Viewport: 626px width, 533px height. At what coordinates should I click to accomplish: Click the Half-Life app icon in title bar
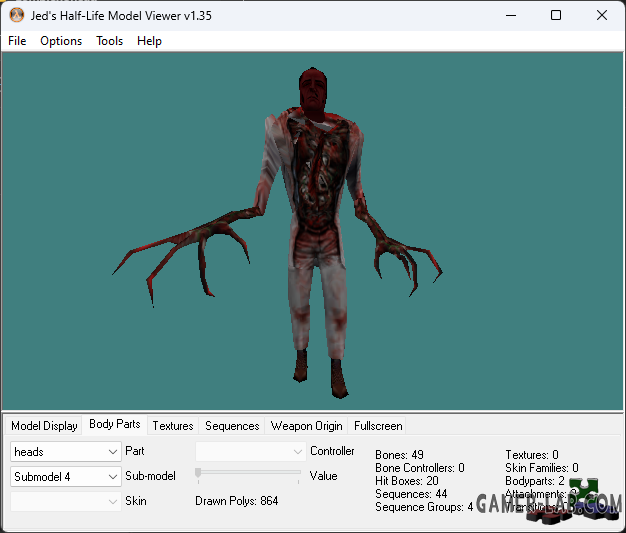tap(17, 15)
